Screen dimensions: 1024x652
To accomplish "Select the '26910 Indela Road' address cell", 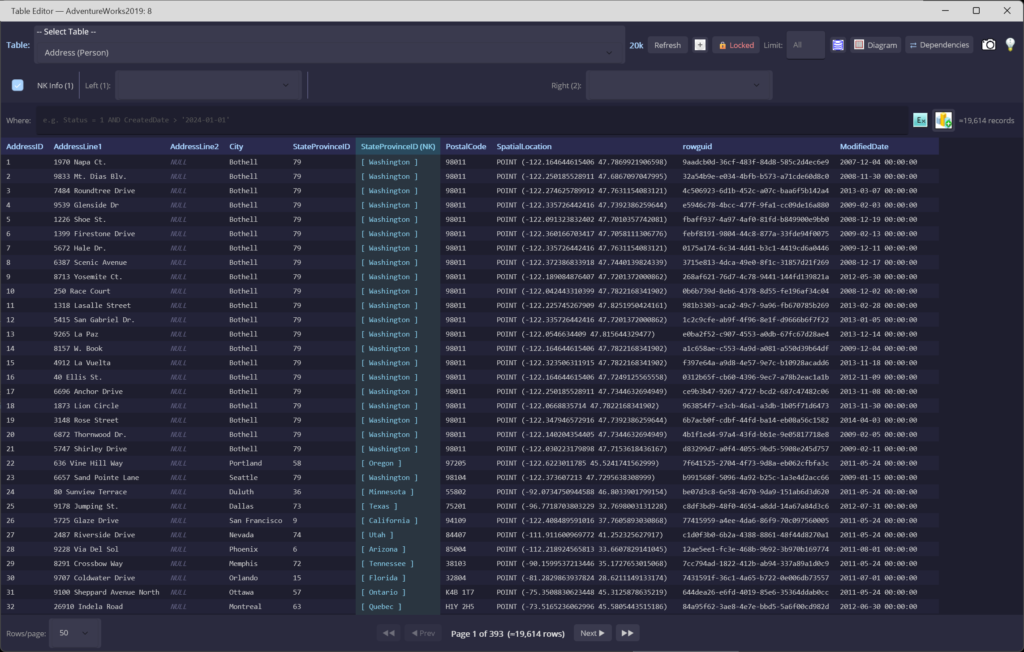I will point(88,607).
